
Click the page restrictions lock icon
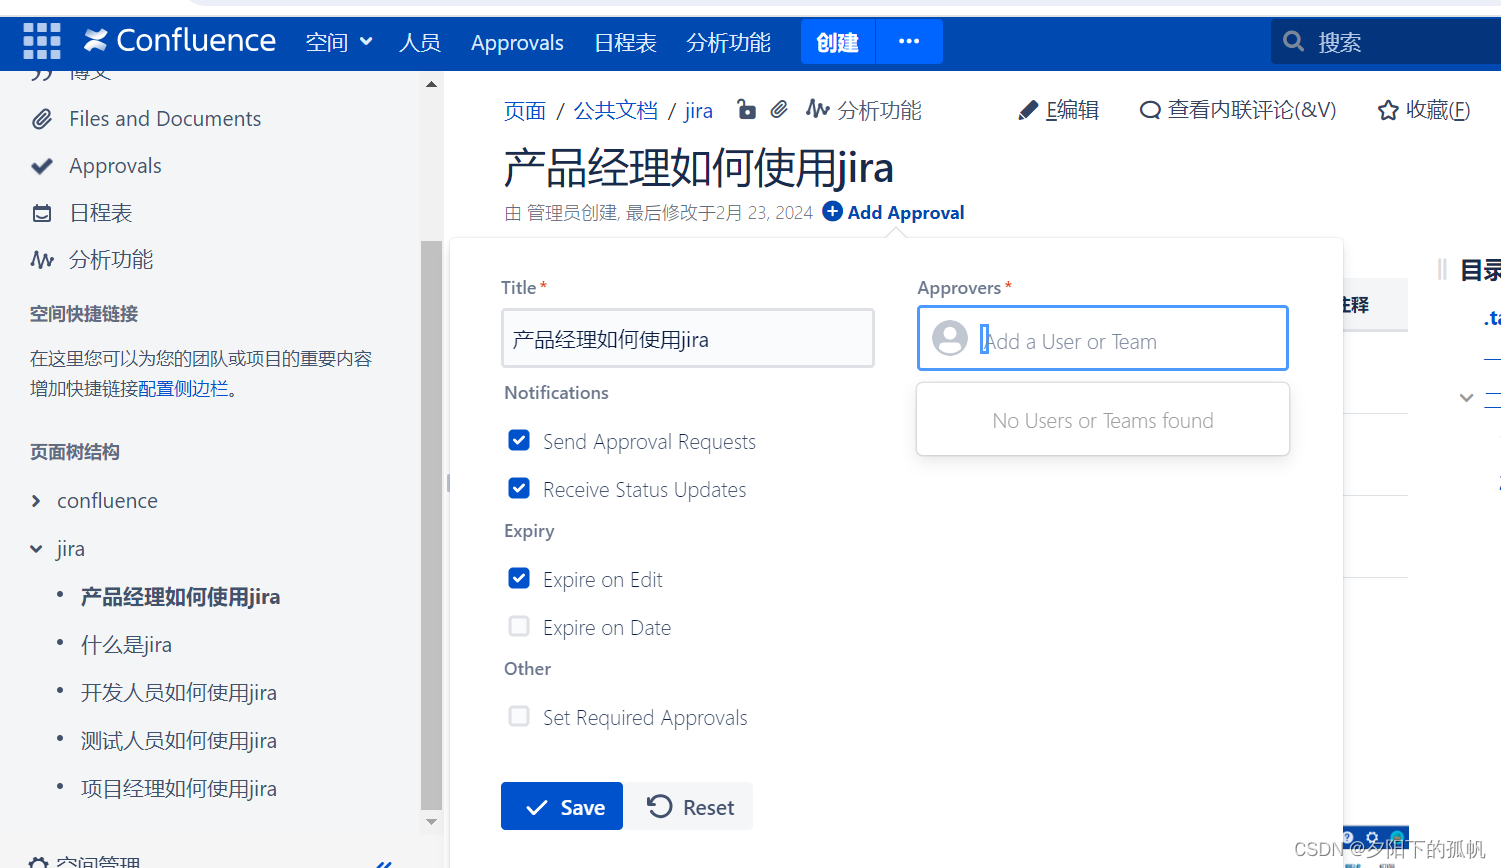[x=746, y=109]
